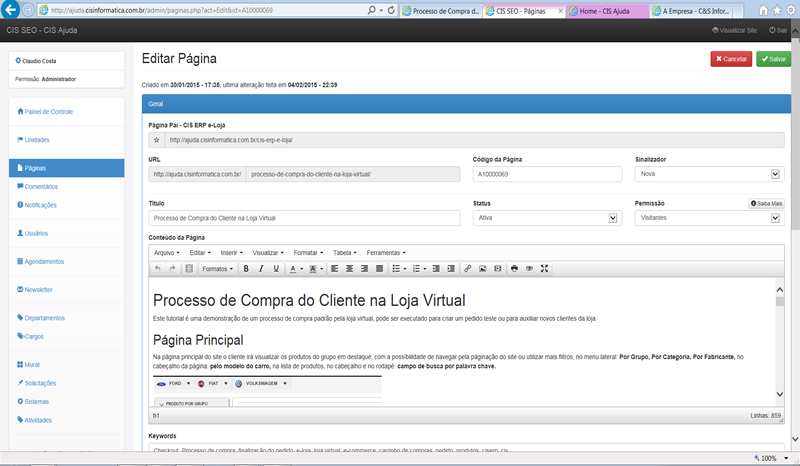The height and width of the screenshot is (466, 800).
Task: Insert a bullet list
Action: (x=396, y=268)
